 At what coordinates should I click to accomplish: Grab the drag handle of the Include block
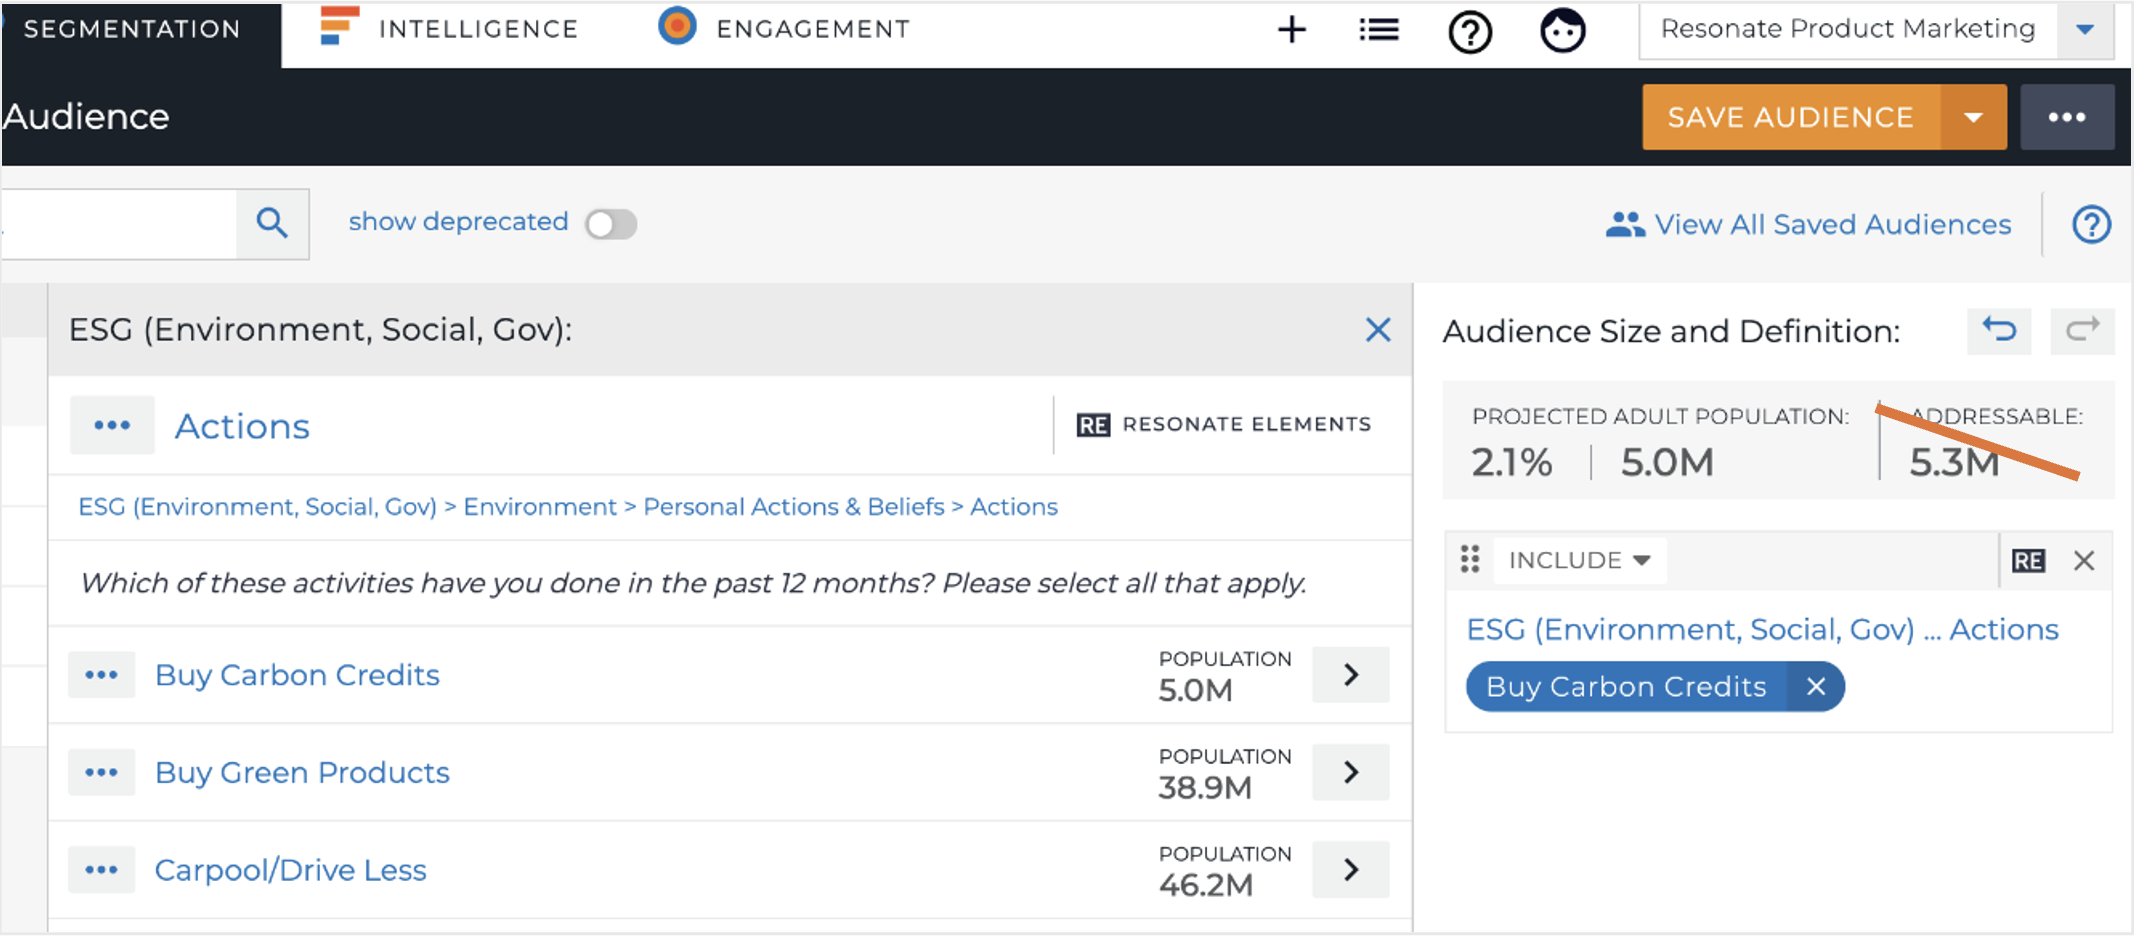pyautogui.click(x=1469, y=559)
